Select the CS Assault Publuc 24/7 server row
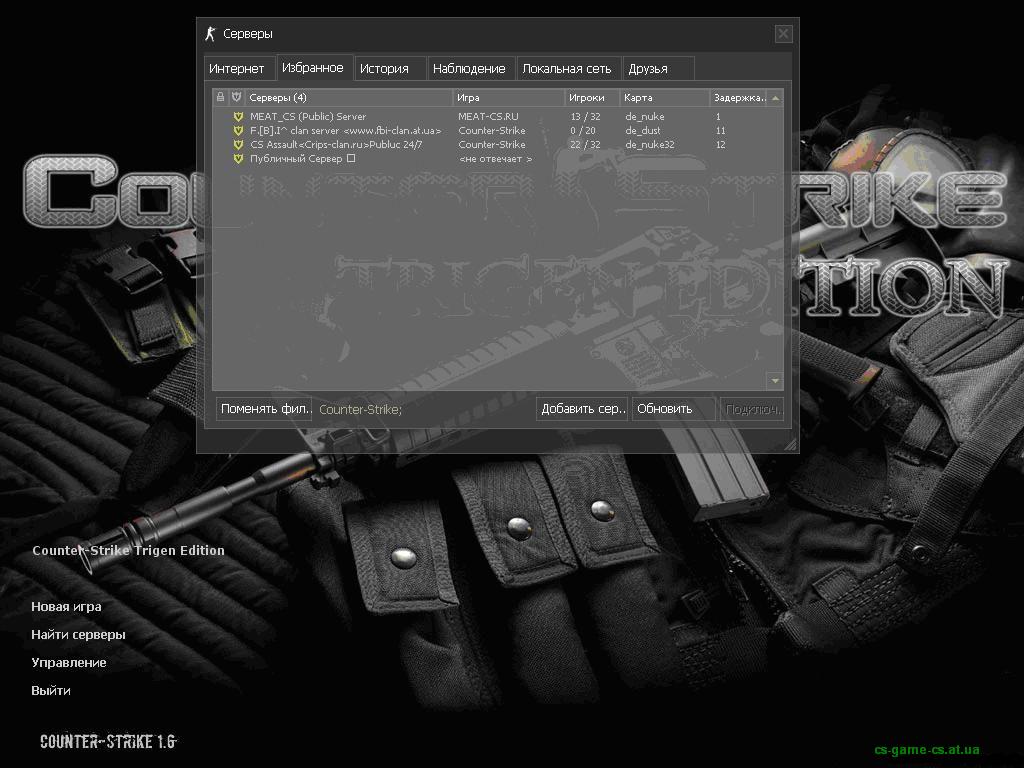This screenshot has height=768, width=1024. pos(400,145)
